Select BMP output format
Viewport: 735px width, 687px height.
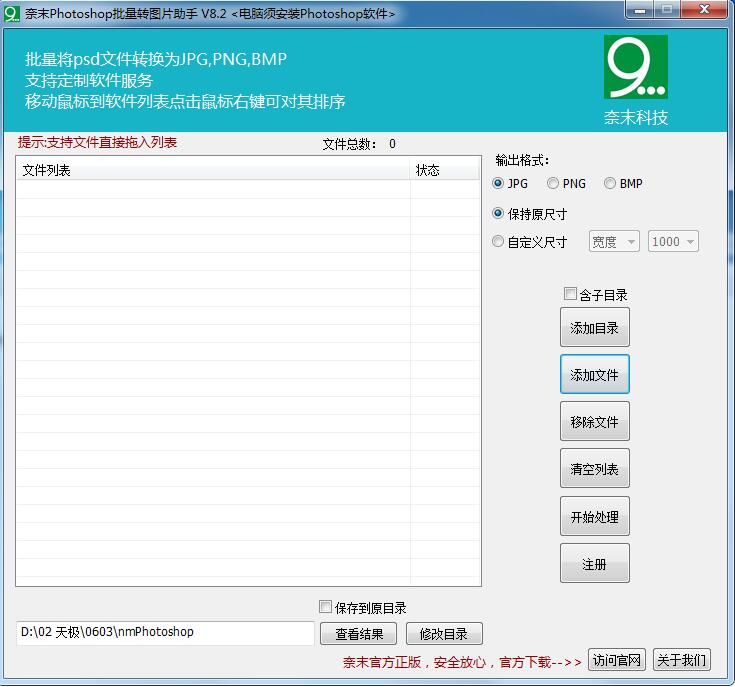click(610, 184)
